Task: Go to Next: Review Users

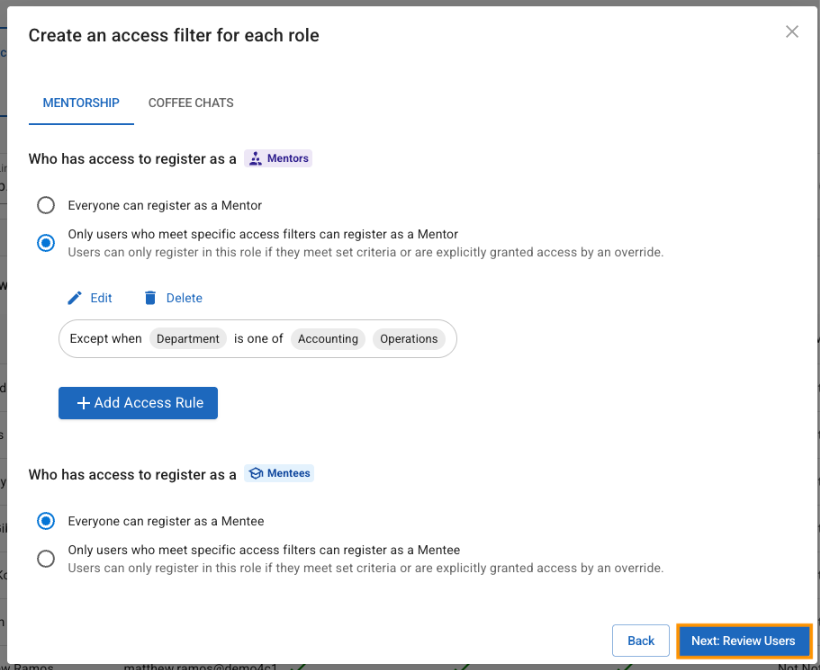Action: [x=743, y=641]
